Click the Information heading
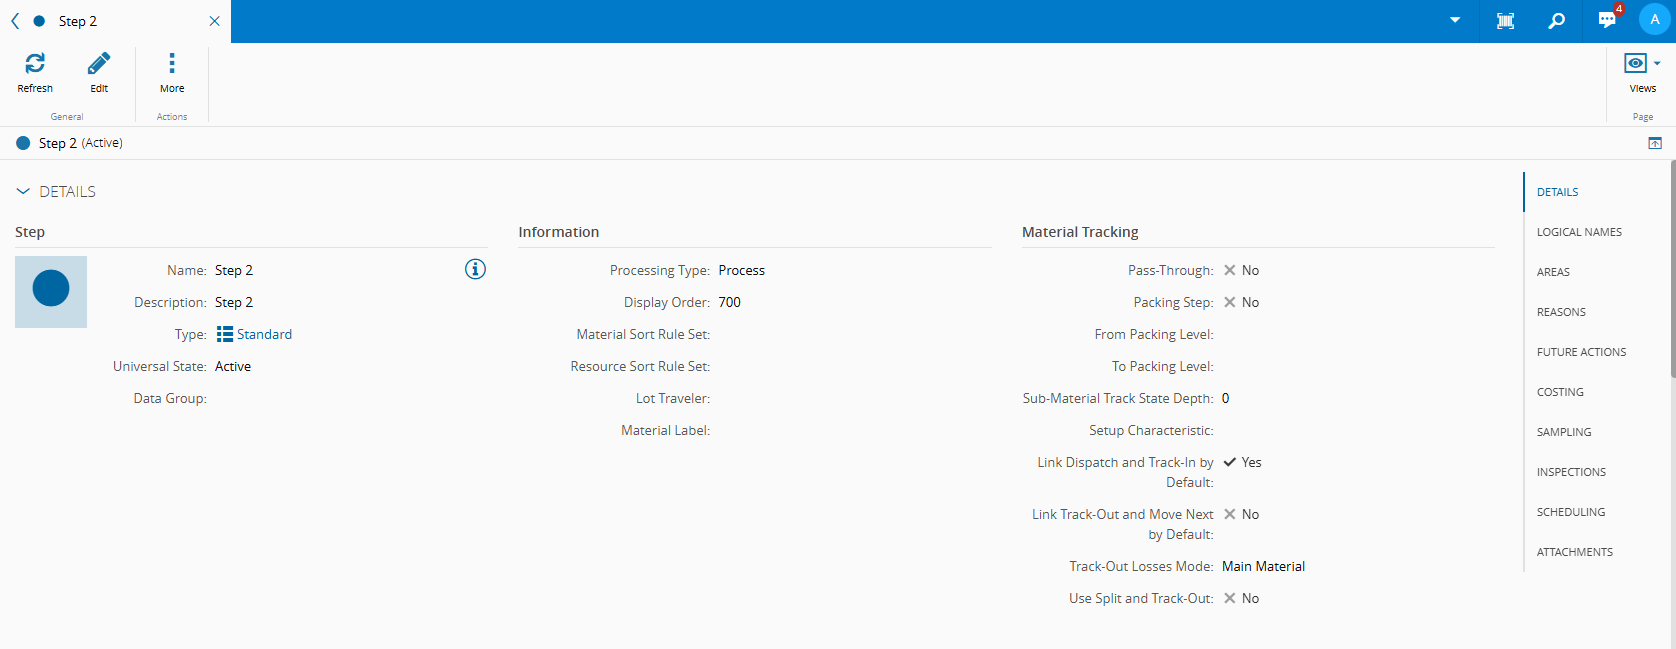The height and width of the screenshot is (649, 1676). point(558,232)
